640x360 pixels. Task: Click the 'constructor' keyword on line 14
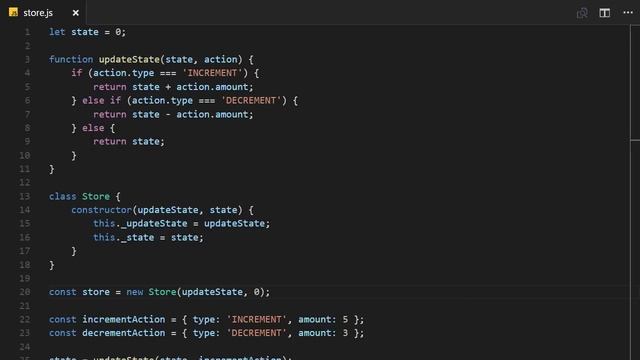(x=101, y=210)
